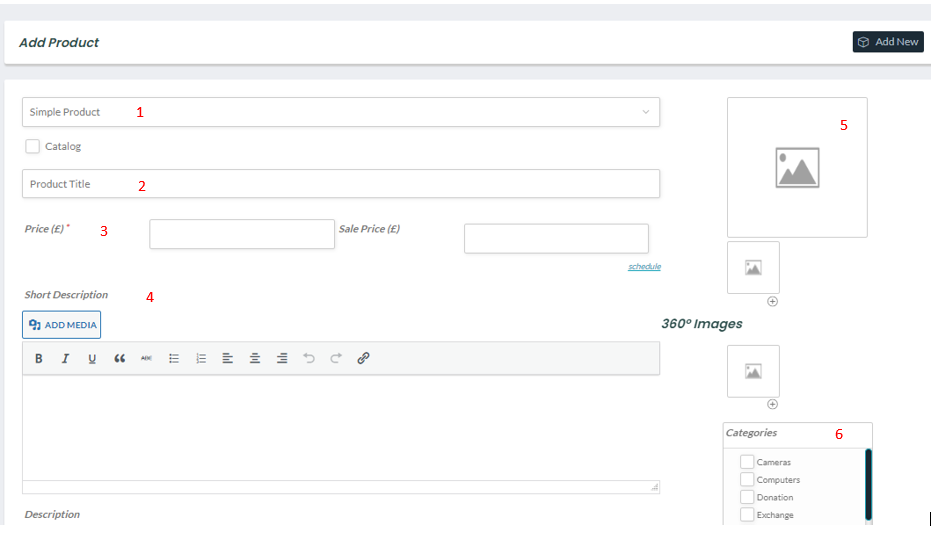This screenshot has height=537, width=932.
Task: Tick the Cameras category checkbox
Action: pyautogui.click(x=747, y=462)
